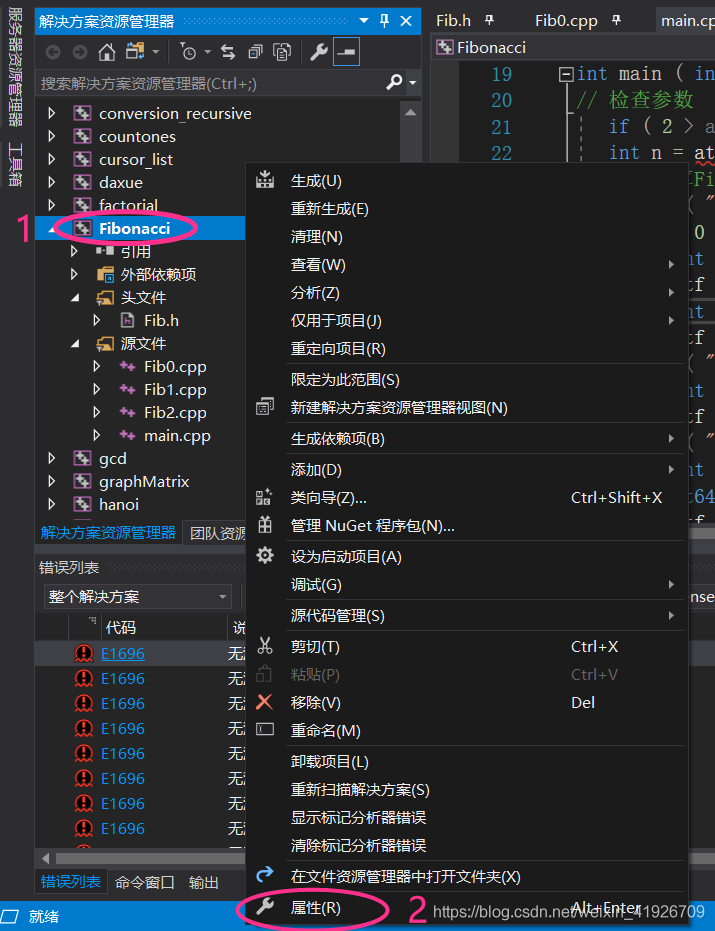Choose 设为启动项目(A) in context menu
Viewport: 715px width, 931px height.
[x=345, y=556]
